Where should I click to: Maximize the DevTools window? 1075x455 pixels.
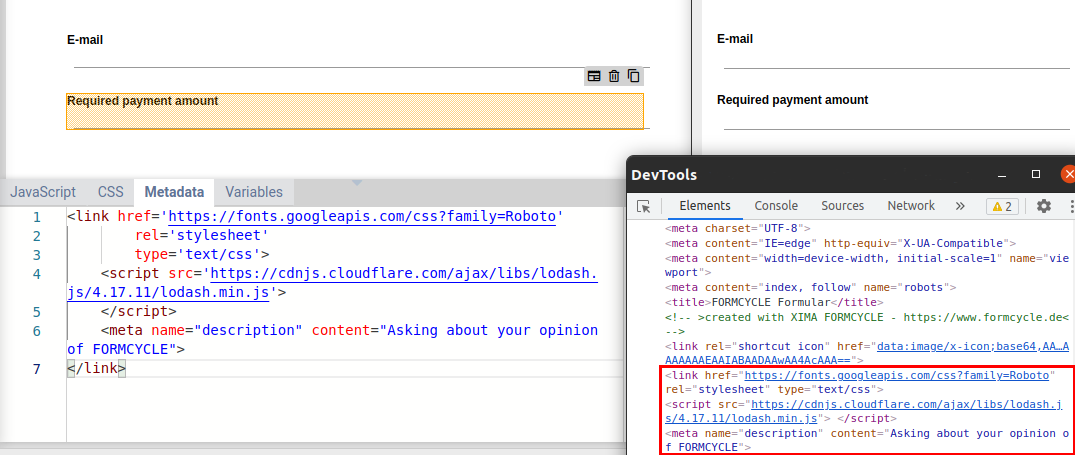[1036, 174]
